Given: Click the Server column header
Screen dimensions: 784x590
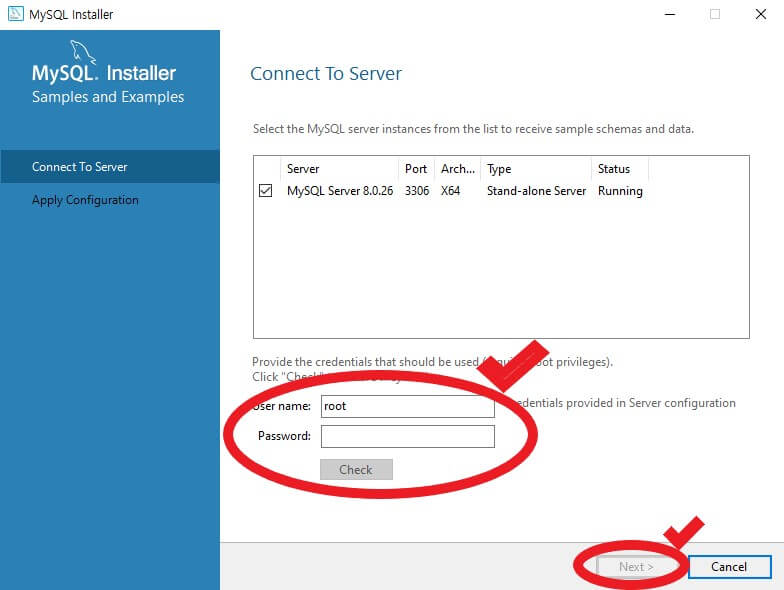Looking at the screenshot, I should (x=340, y=169).
